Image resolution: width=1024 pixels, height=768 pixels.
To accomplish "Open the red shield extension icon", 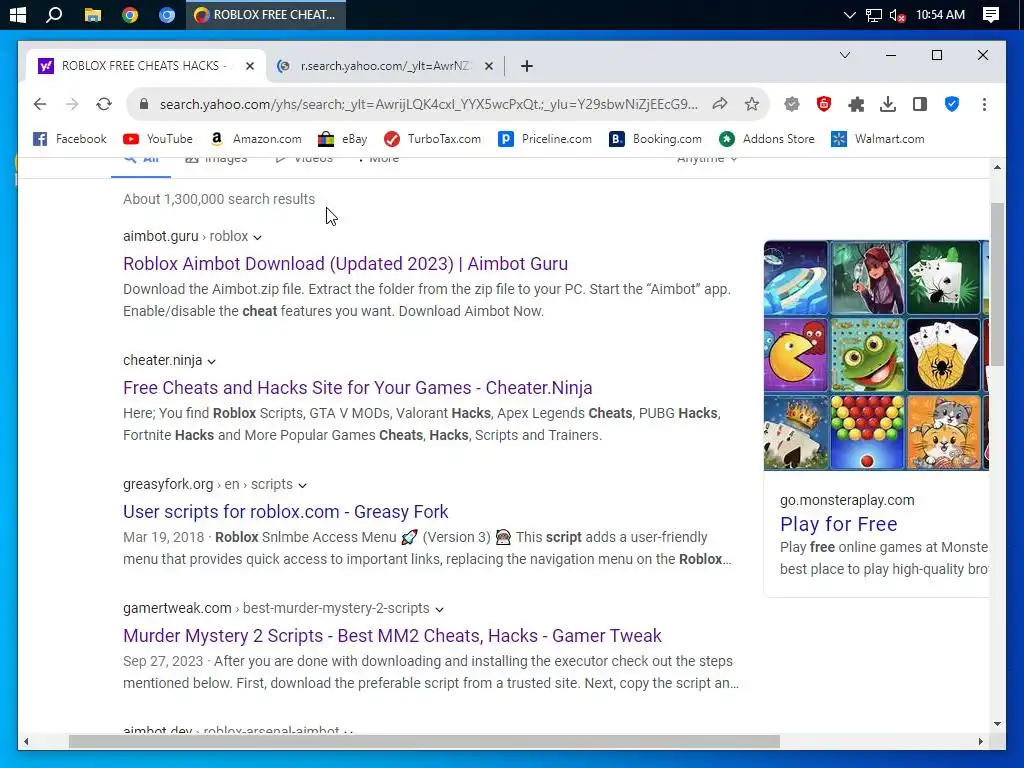I will [x=824, y=104].
